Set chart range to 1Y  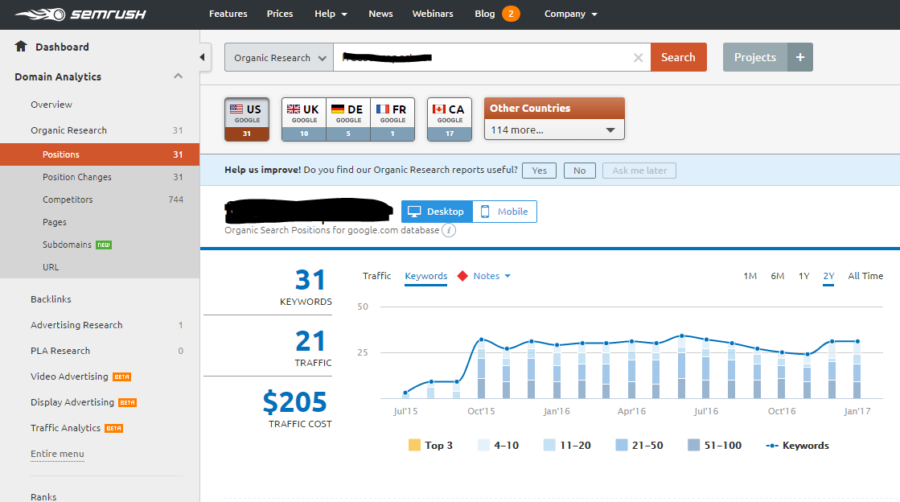(x=804, y=276)
